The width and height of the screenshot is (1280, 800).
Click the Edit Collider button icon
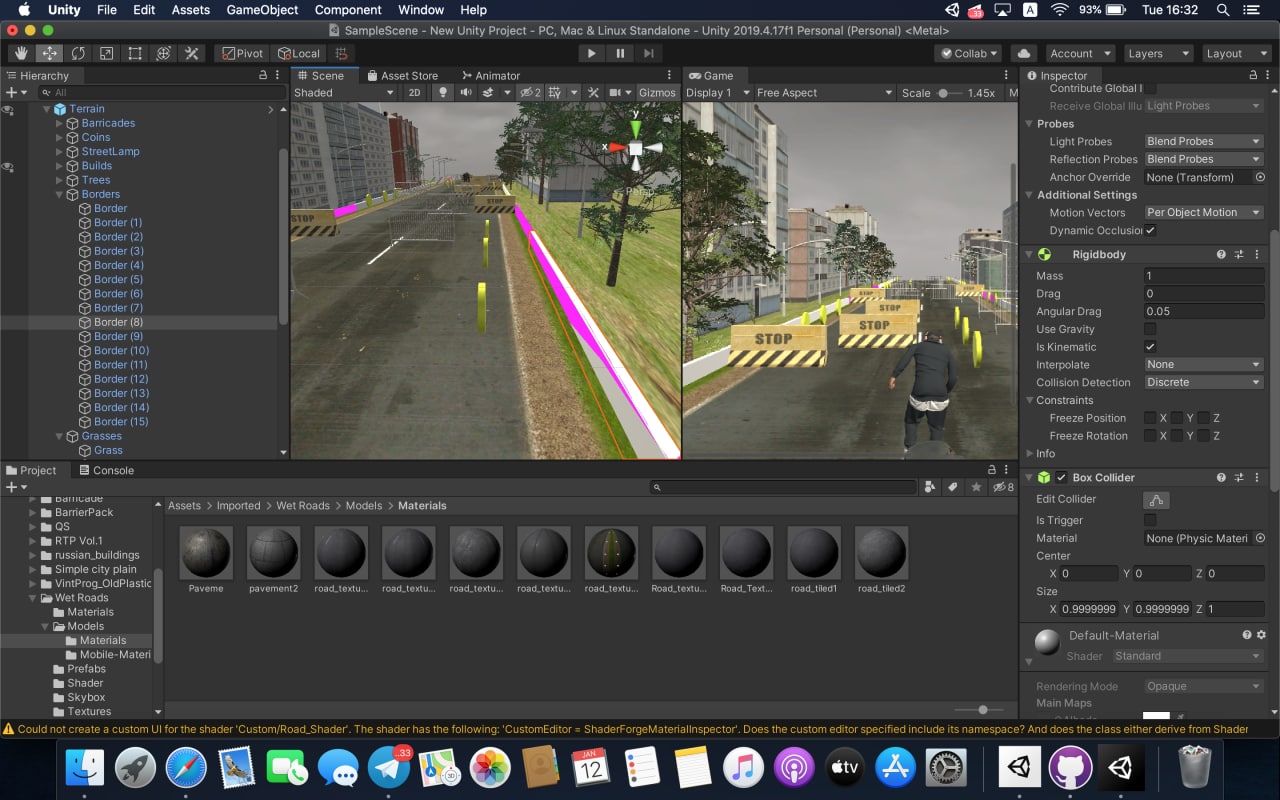tap(1156, 500)
